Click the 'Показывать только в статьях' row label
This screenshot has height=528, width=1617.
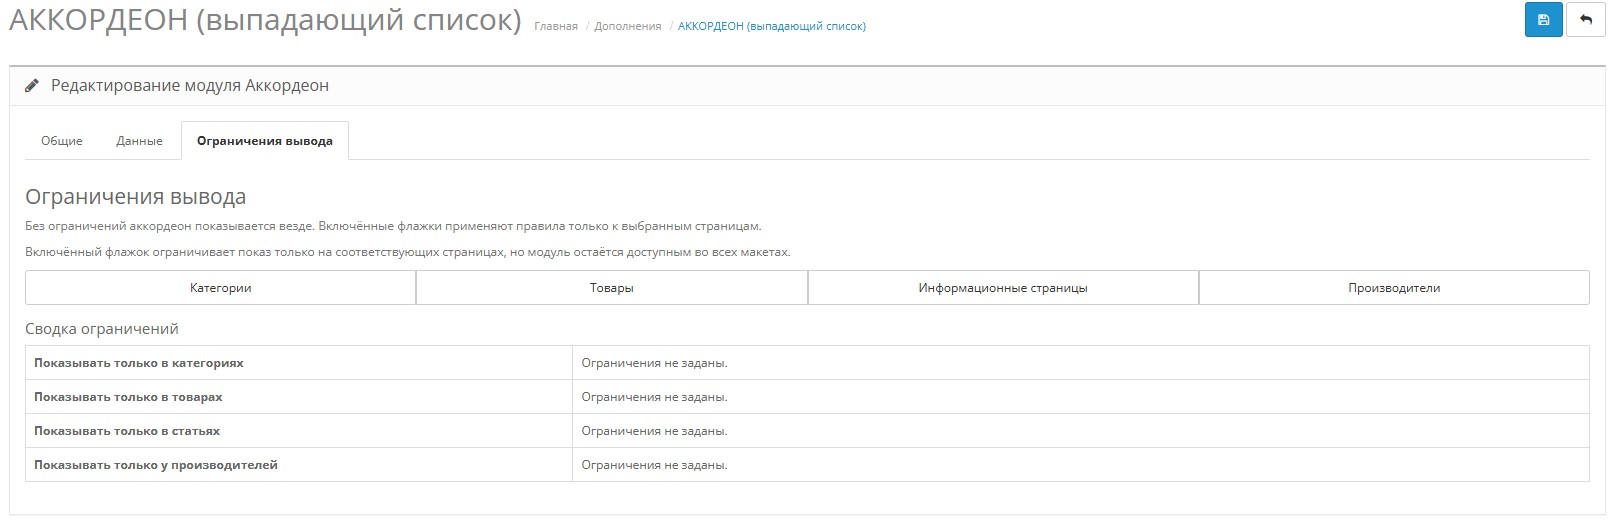(127, 431)
